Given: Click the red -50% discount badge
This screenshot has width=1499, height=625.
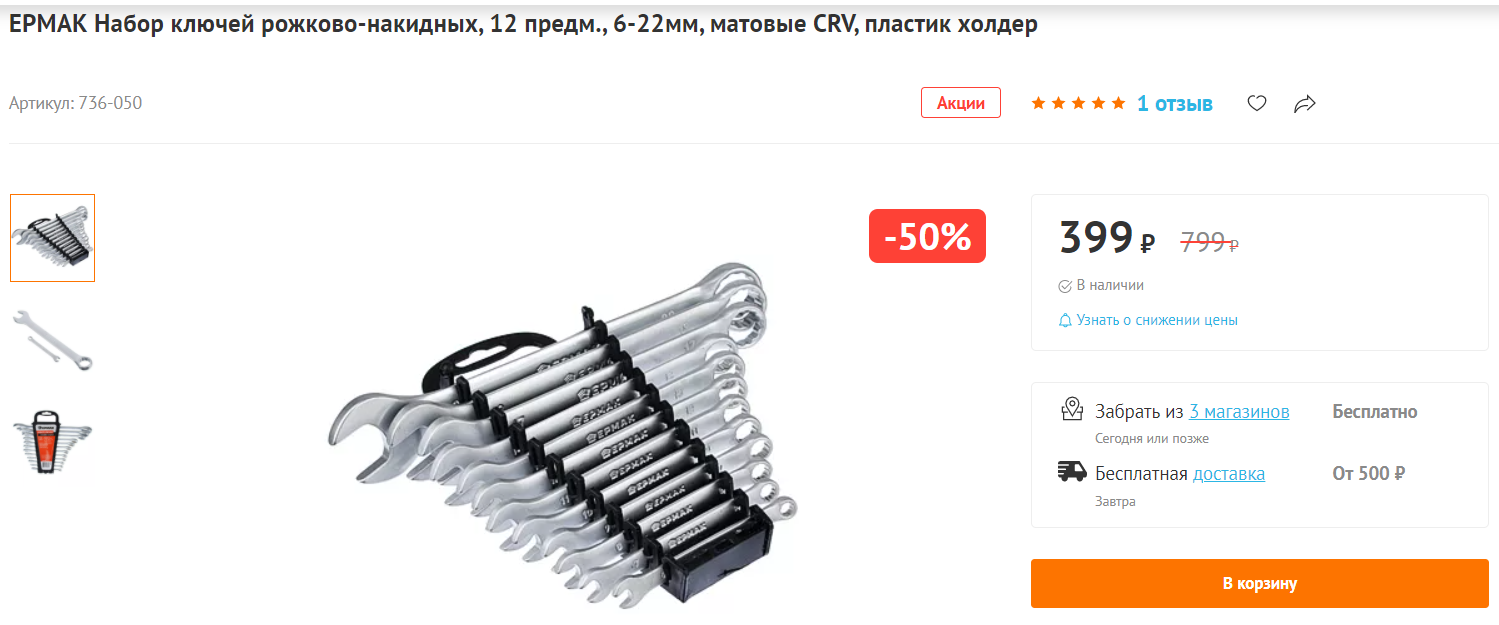Looking at the screenshot, I should click(x=927, y=236).
